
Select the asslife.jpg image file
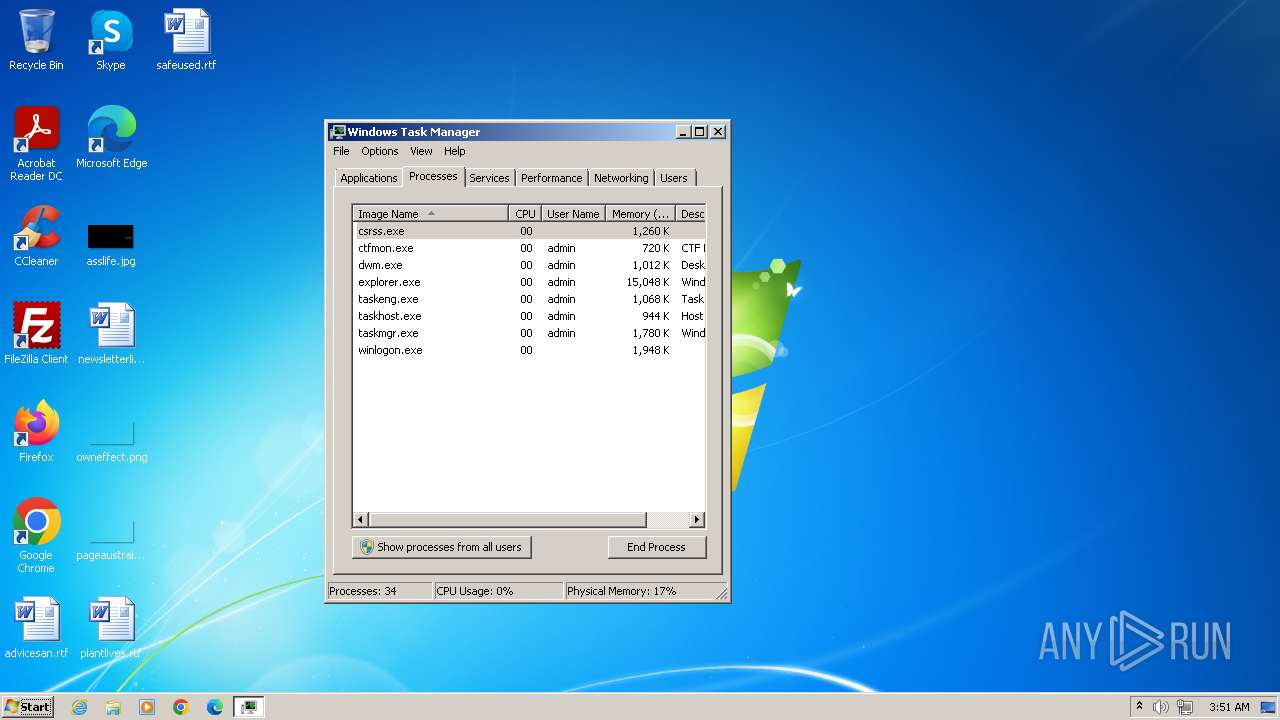pyautogui.click(x=111, y=242)
